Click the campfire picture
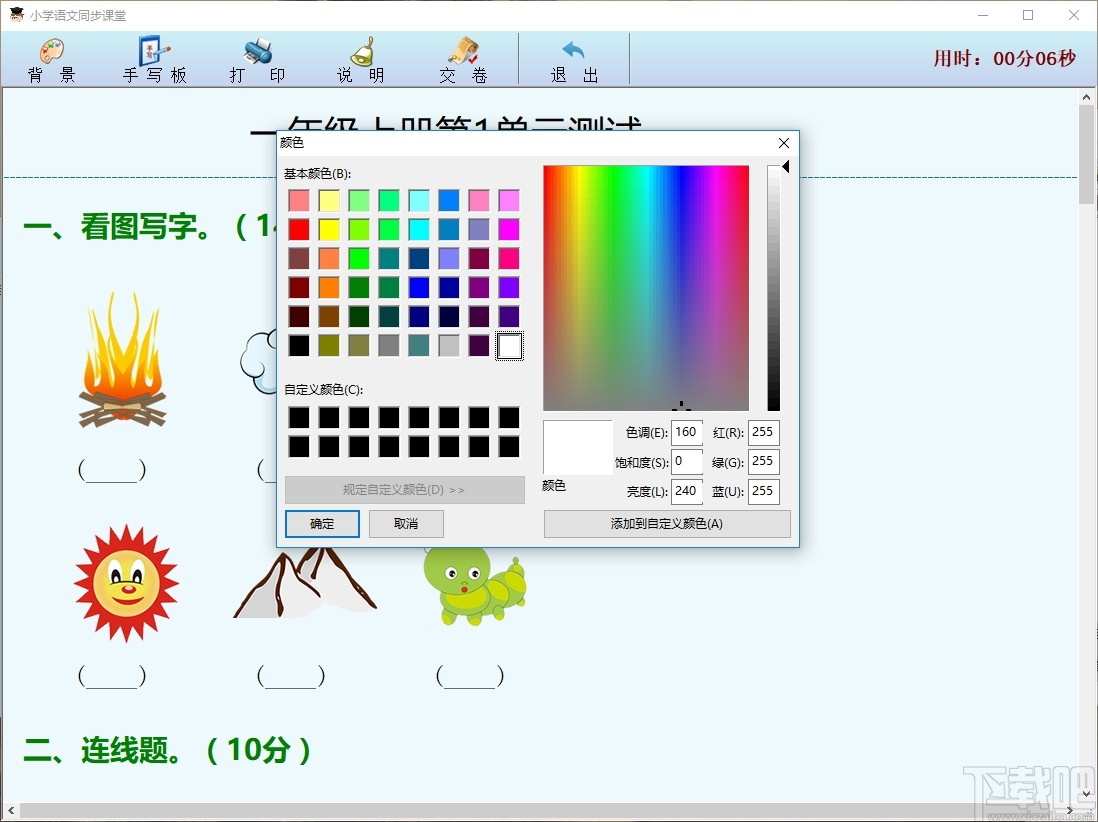Screen dimensions: 1098x822 point(123,360)
